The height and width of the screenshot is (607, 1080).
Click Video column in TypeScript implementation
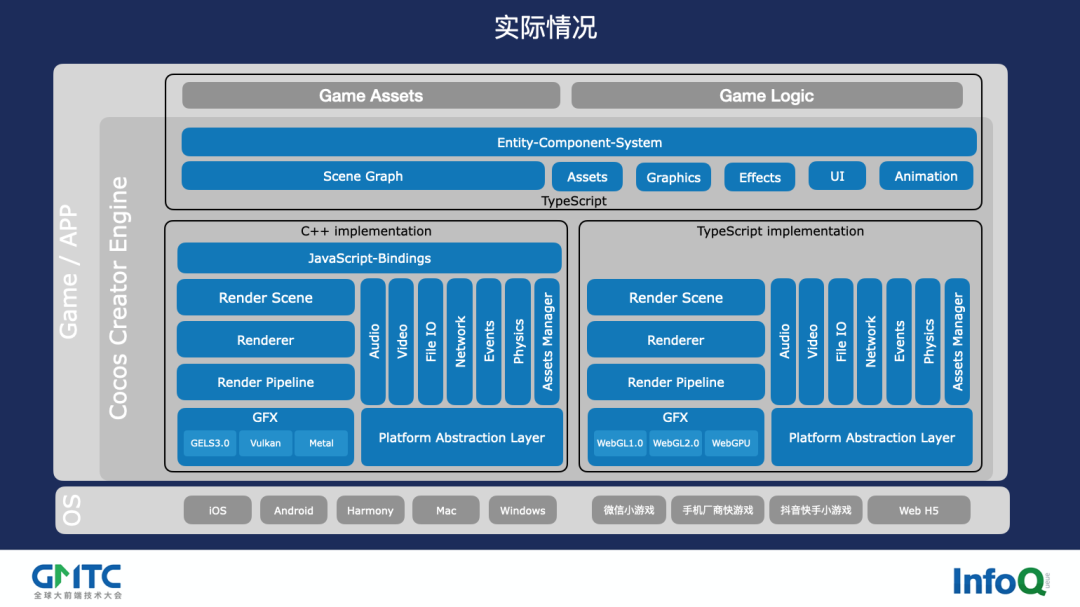click(x=812, y=342)
